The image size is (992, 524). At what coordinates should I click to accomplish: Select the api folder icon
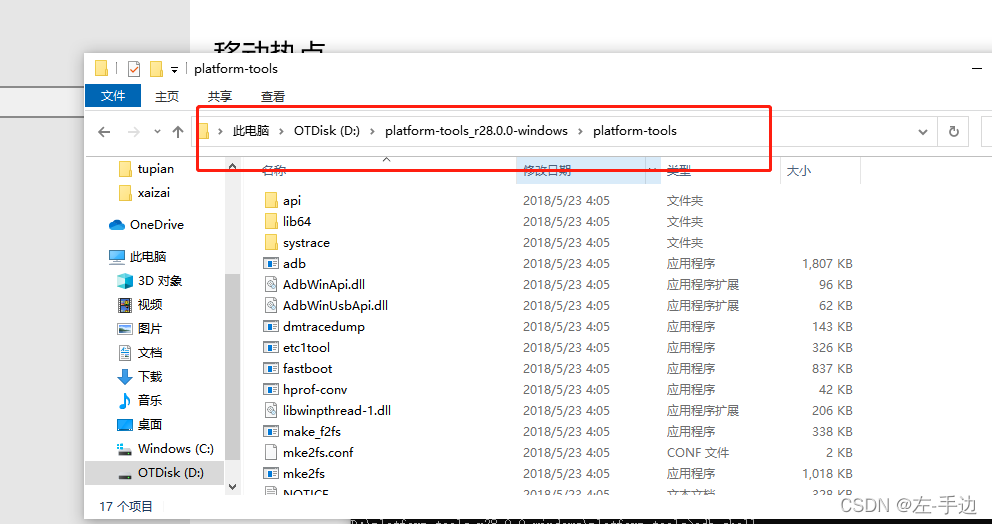click(271, 201)
